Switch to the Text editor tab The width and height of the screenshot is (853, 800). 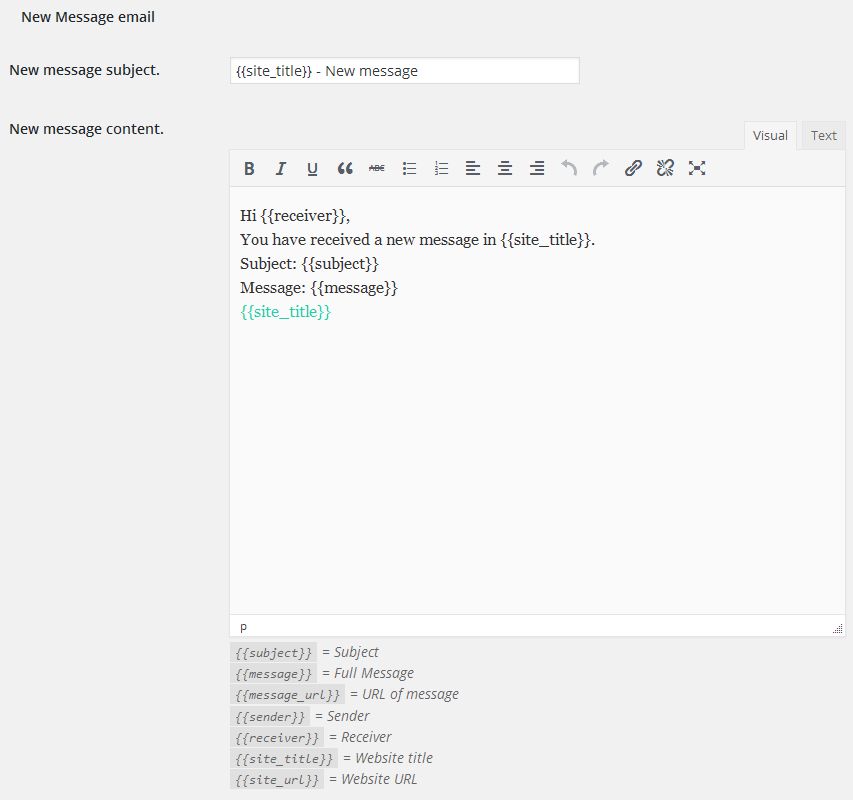coord(823,136)
